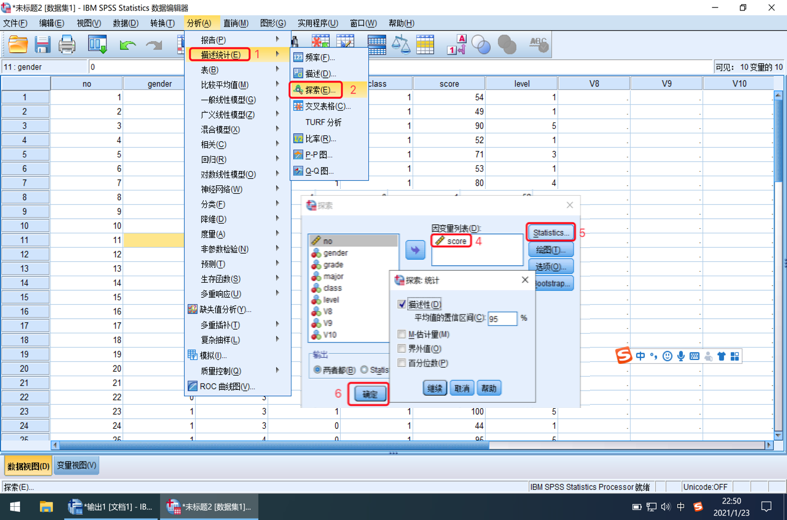787x520 pixels.
Task: Move variable with the blue arrow button
Action: (x=415, y=250)
